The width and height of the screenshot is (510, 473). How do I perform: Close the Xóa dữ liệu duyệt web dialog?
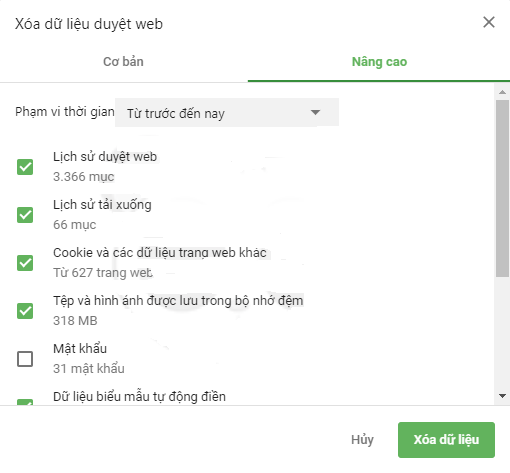[x=489, y=22]
